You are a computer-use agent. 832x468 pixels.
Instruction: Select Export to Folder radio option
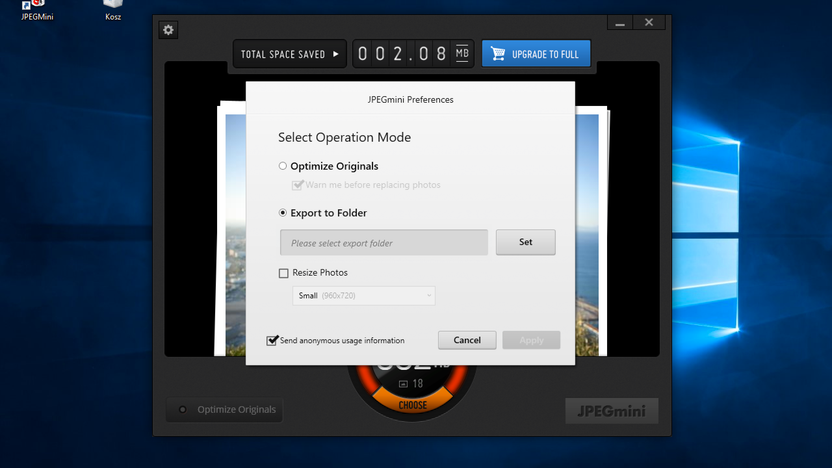click(x=283, y=213)
